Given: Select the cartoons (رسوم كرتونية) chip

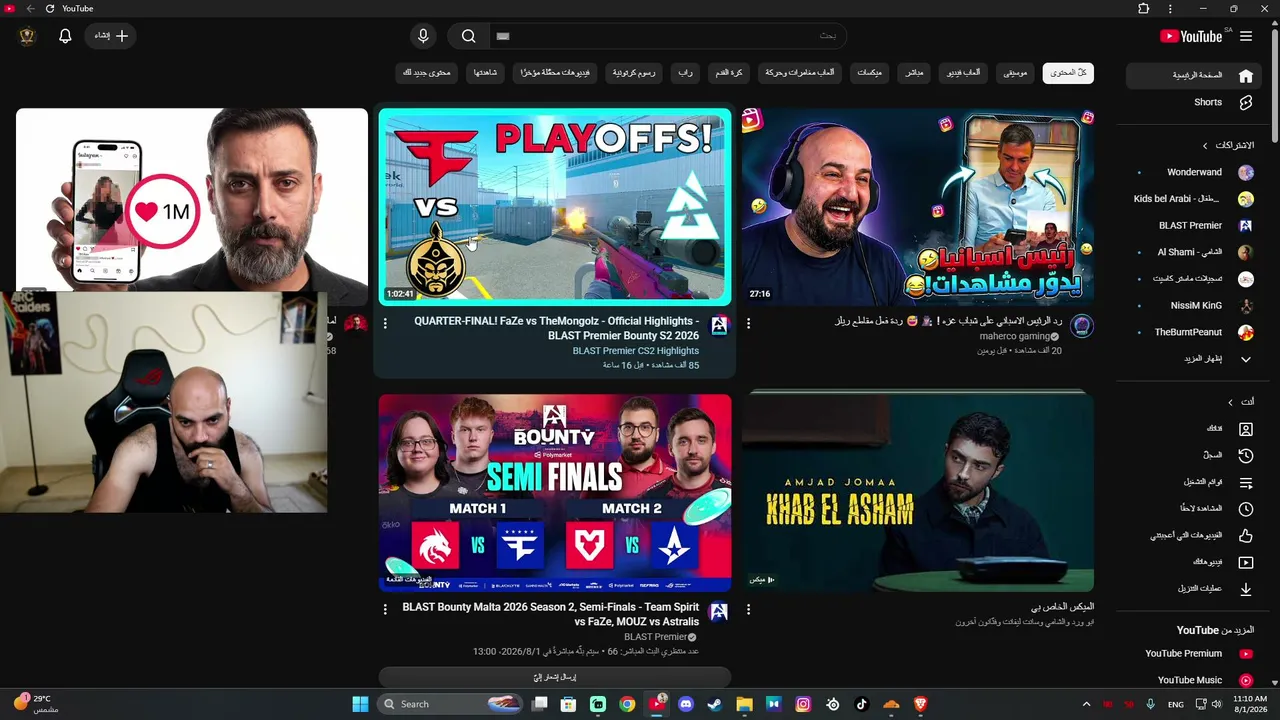Looking at the screenshot, I should click(x=634, y=73).
